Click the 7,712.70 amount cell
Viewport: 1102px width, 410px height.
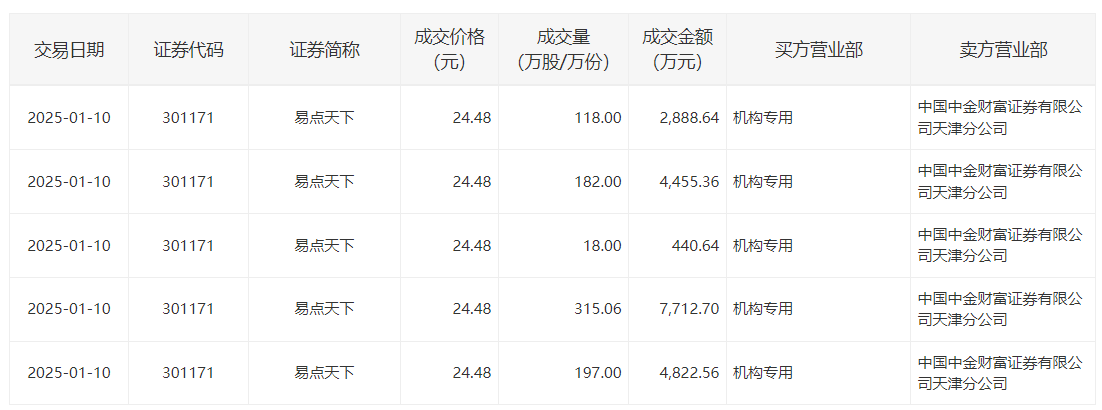[x=689, y=309]
